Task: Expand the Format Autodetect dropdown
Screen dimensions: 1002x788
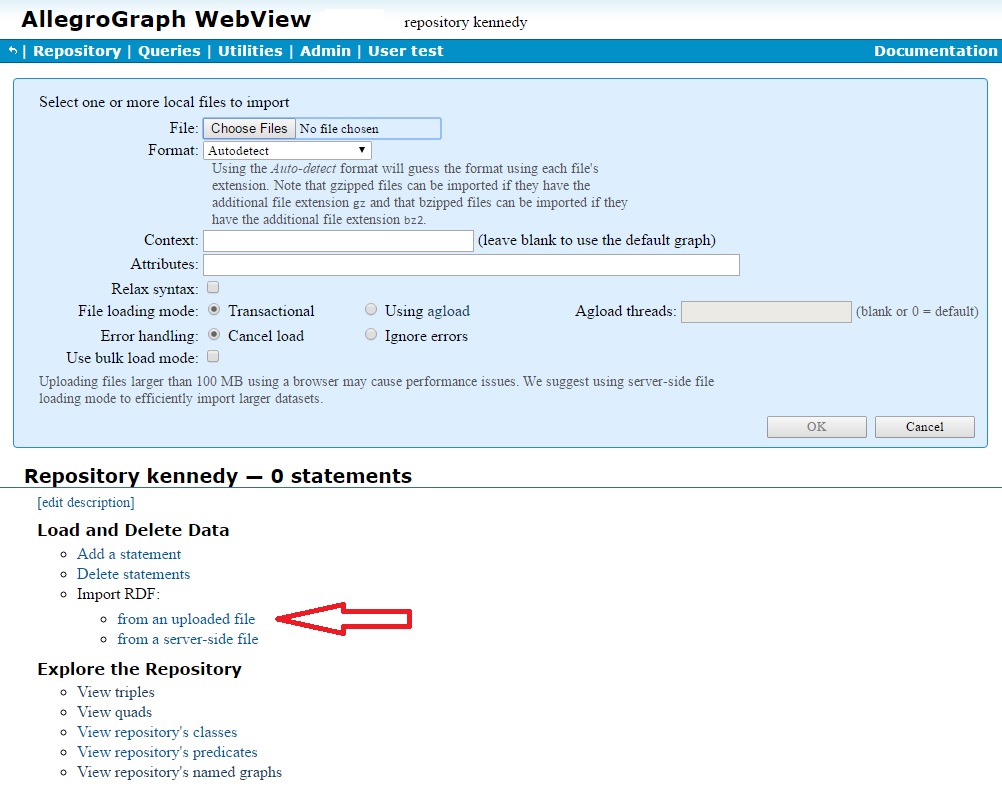Action: coord(287,151)
